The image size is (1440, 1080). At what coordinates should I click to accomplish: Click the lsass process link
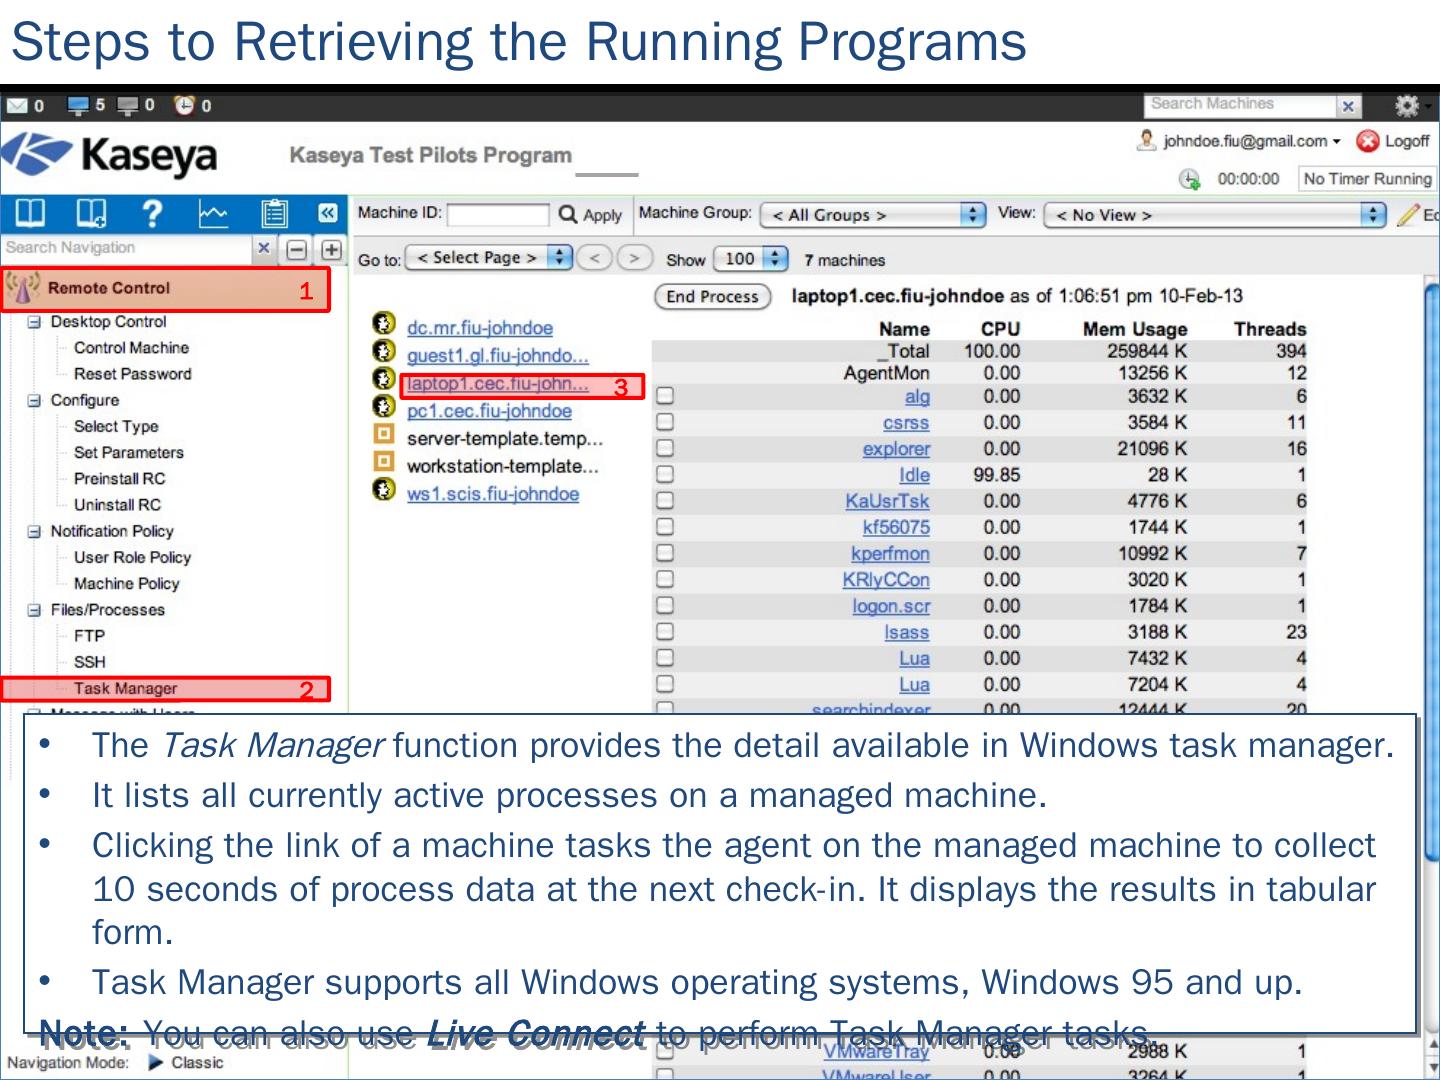[x=907, y=632]
